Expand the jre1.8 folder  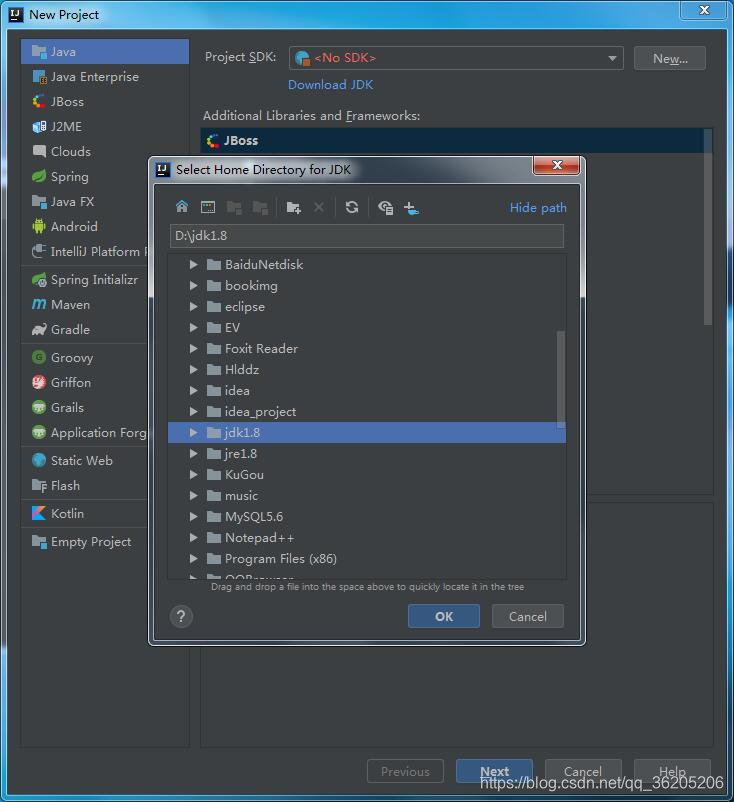coord(193,454)
